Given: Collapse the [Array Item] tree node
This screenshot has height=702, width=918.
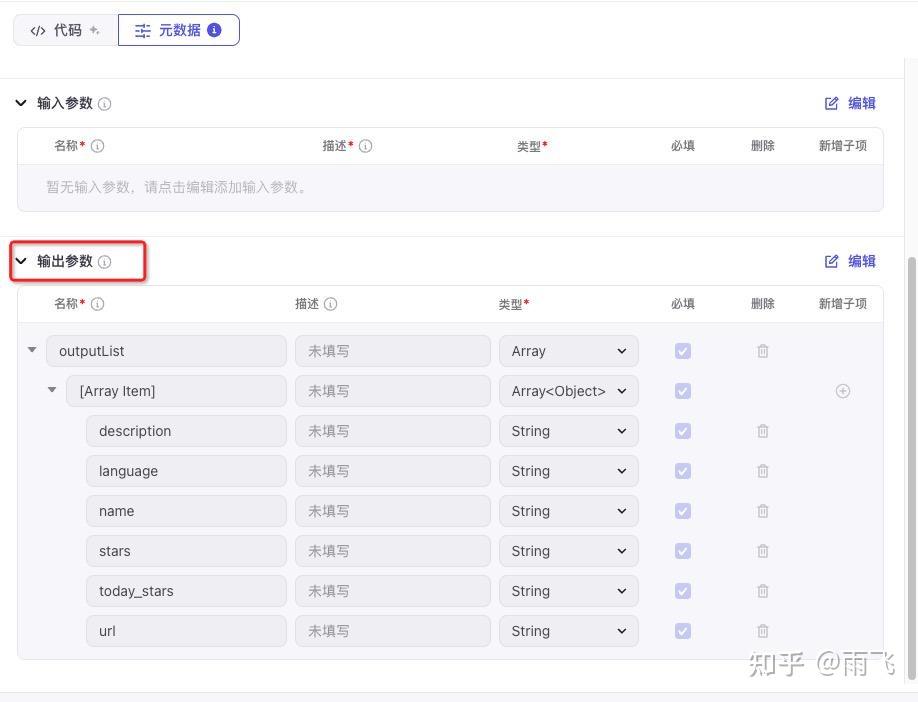Looking at the screenshot, I should tap(52, 391).
